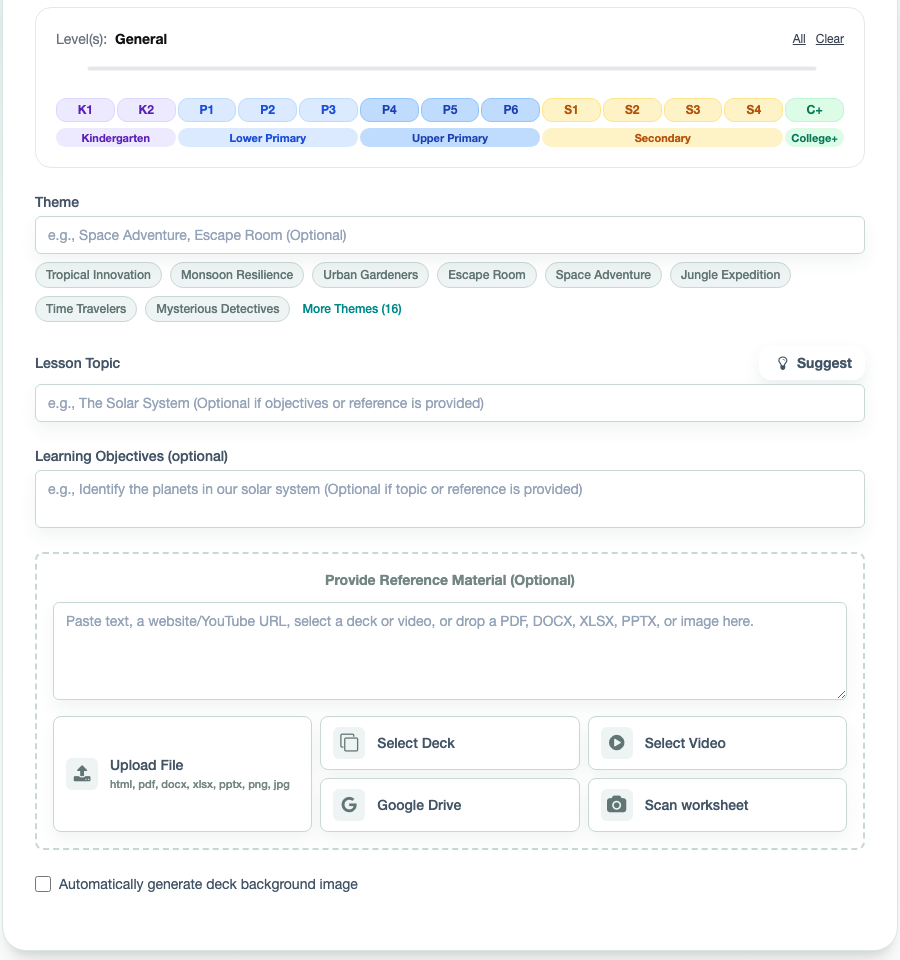The image size is (900, 960).
Task: Clear the selected levels
Action: point(830,39)
